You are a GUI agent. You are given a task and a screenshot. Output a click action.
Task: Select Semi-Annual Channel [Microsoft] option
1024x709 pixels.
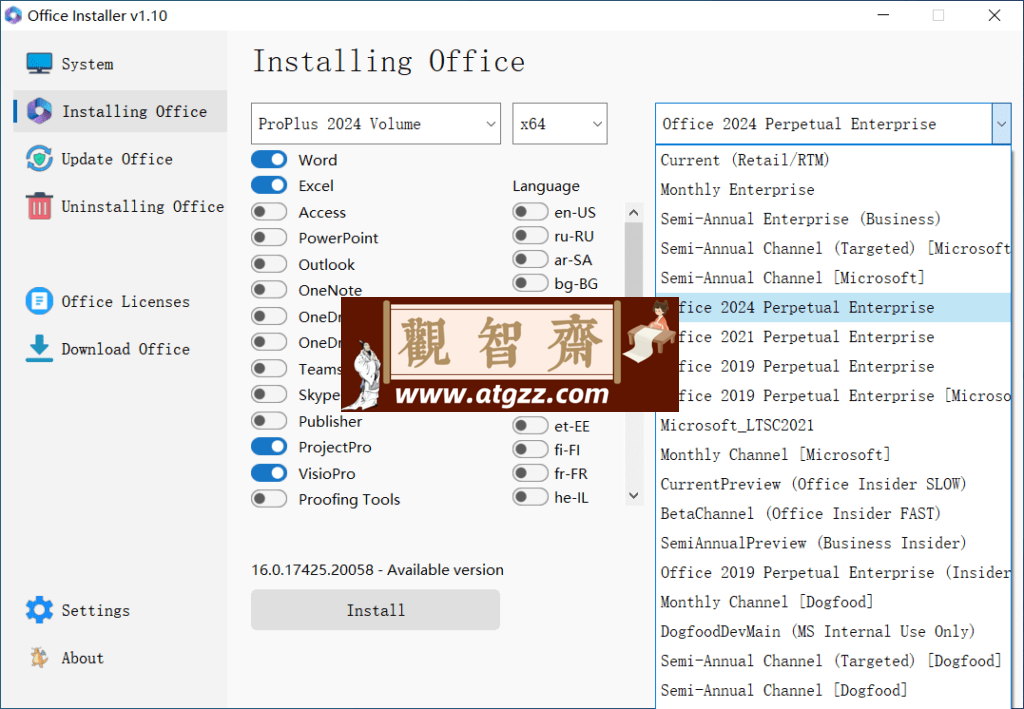[x=833, y=277]
